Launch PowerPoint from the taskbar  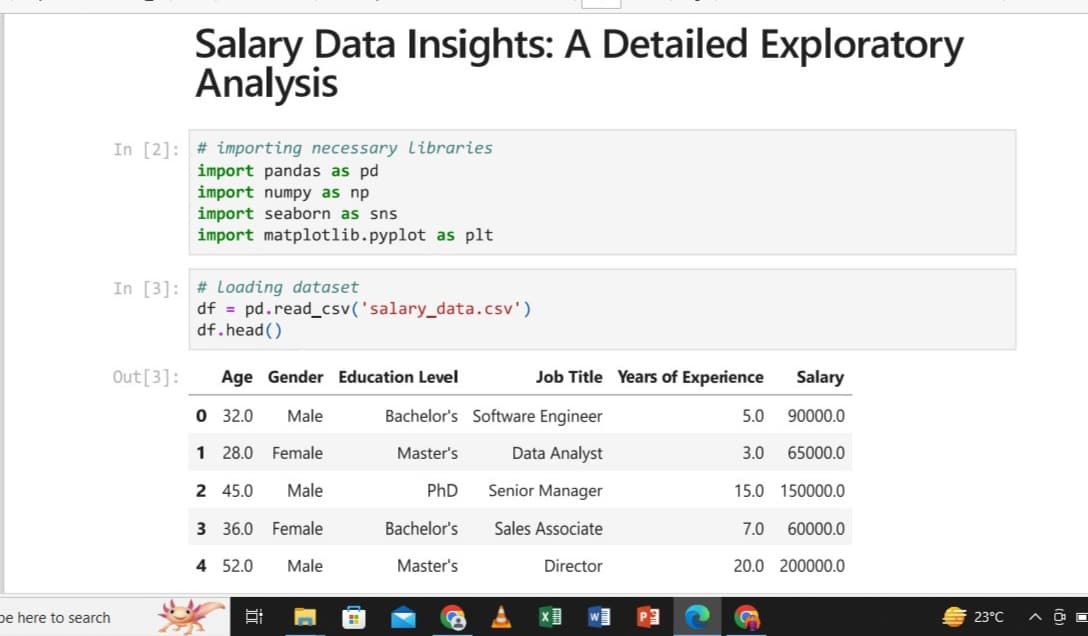tap(649, 618)
